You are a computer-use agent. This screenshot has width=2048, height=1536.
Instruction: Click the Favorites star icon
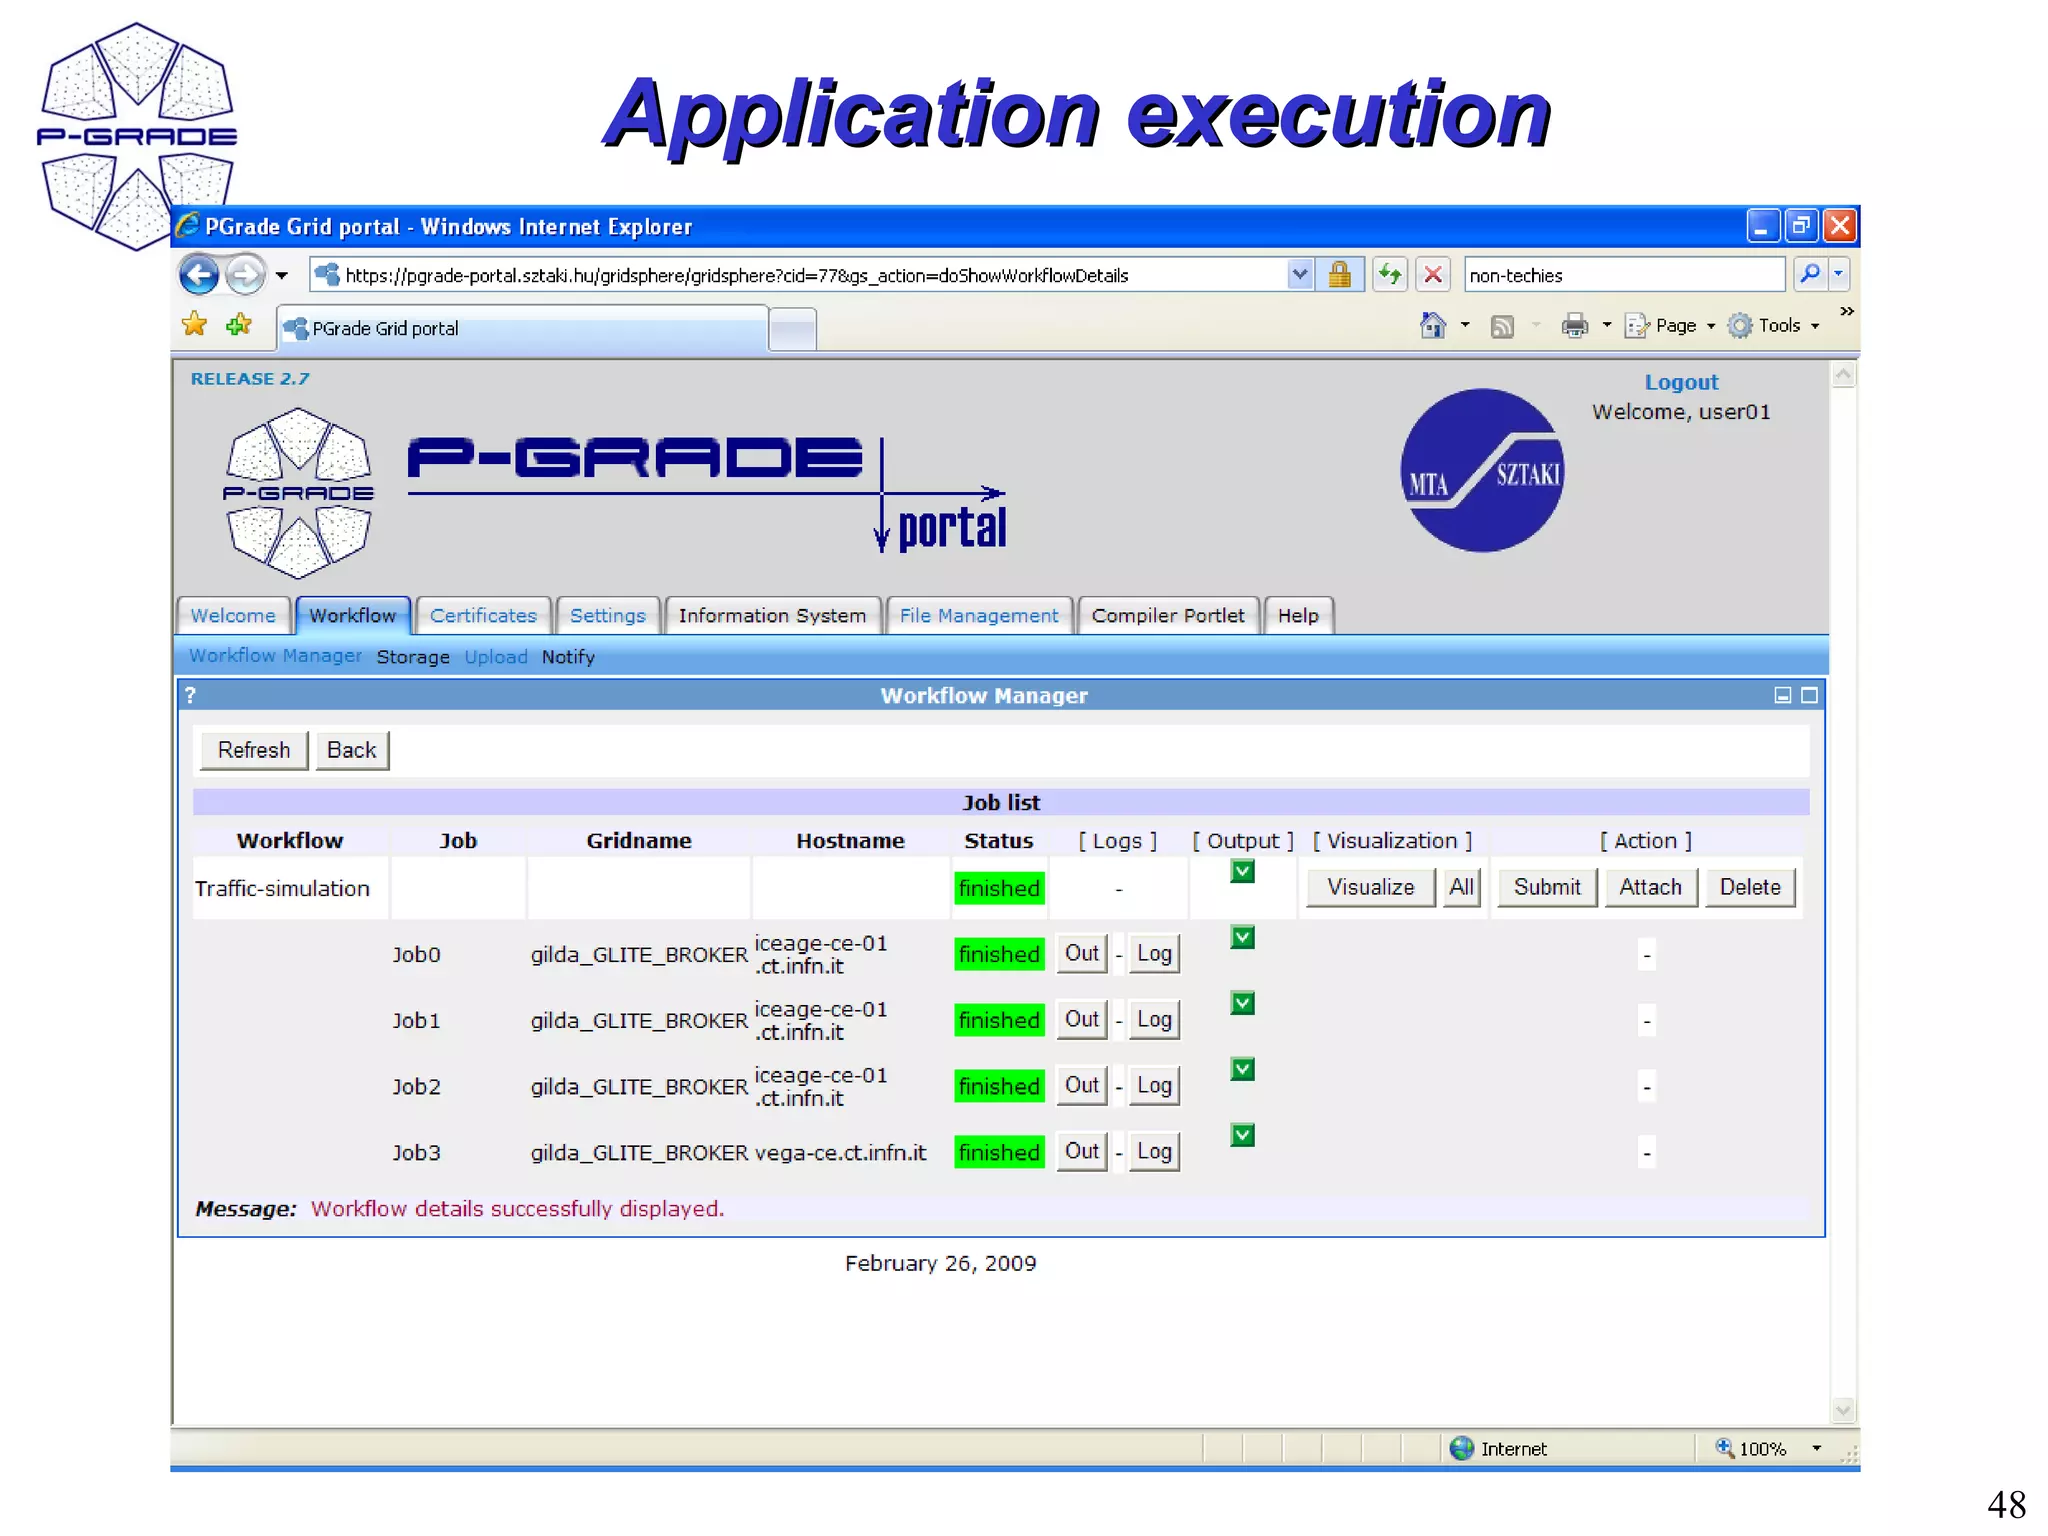click(195, 324)
